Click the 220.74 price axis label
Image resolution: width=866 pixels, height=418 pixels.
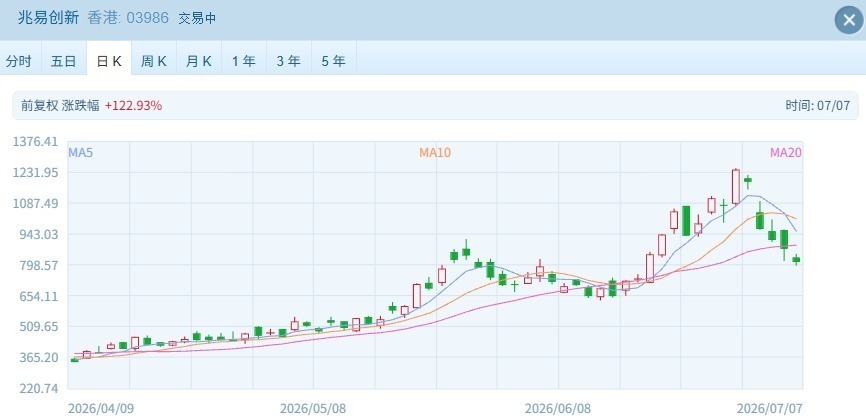pos(38,388)
